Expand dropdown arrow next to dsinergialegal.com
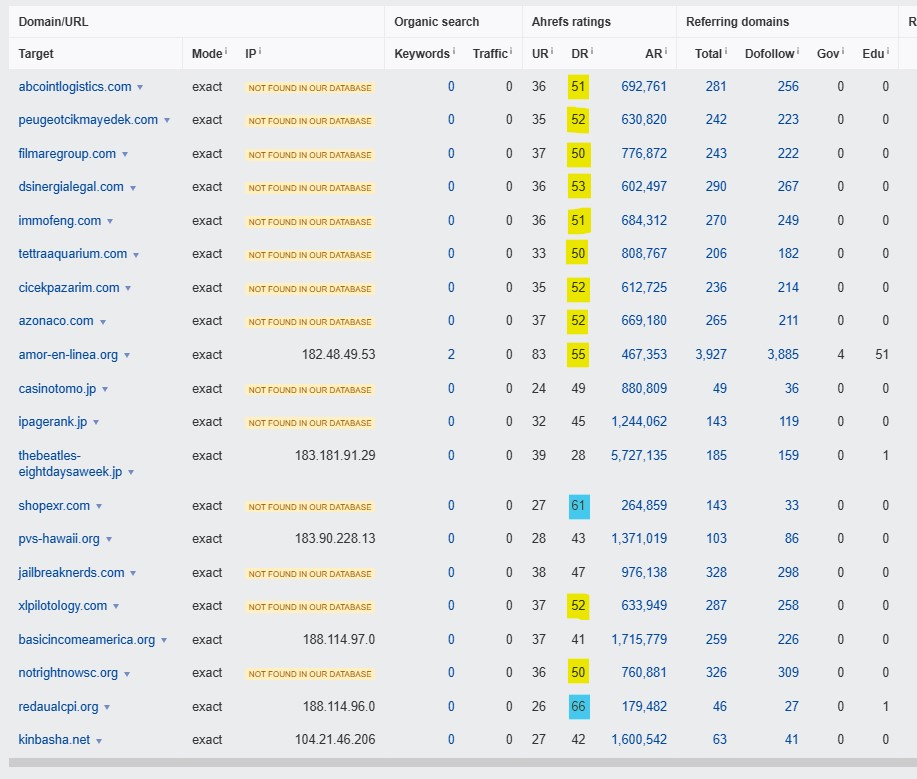Viewport: 917px width, 779px height. coord(133,188)
